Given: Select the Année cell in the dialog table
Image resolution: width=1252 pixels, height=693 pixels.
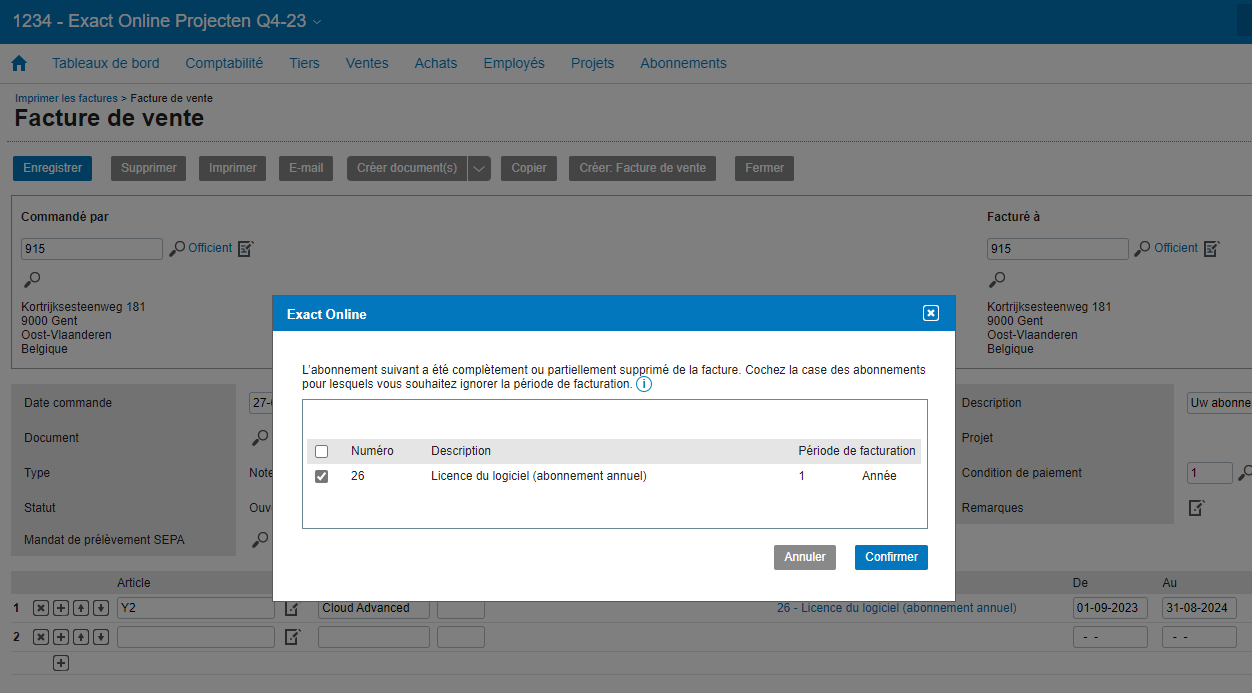Looking at the screenshot, I should point(879,476).
